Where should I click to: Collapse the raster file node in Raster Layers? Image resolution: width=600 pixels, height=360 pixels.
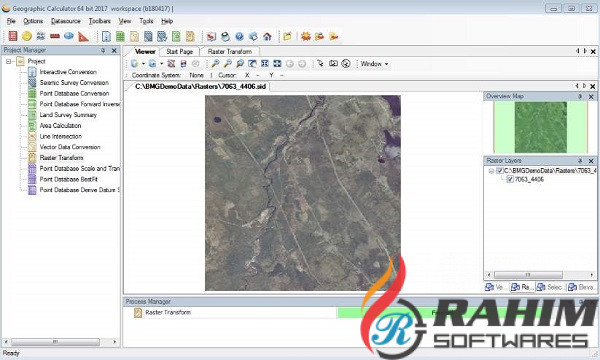[x=491, y=171]
